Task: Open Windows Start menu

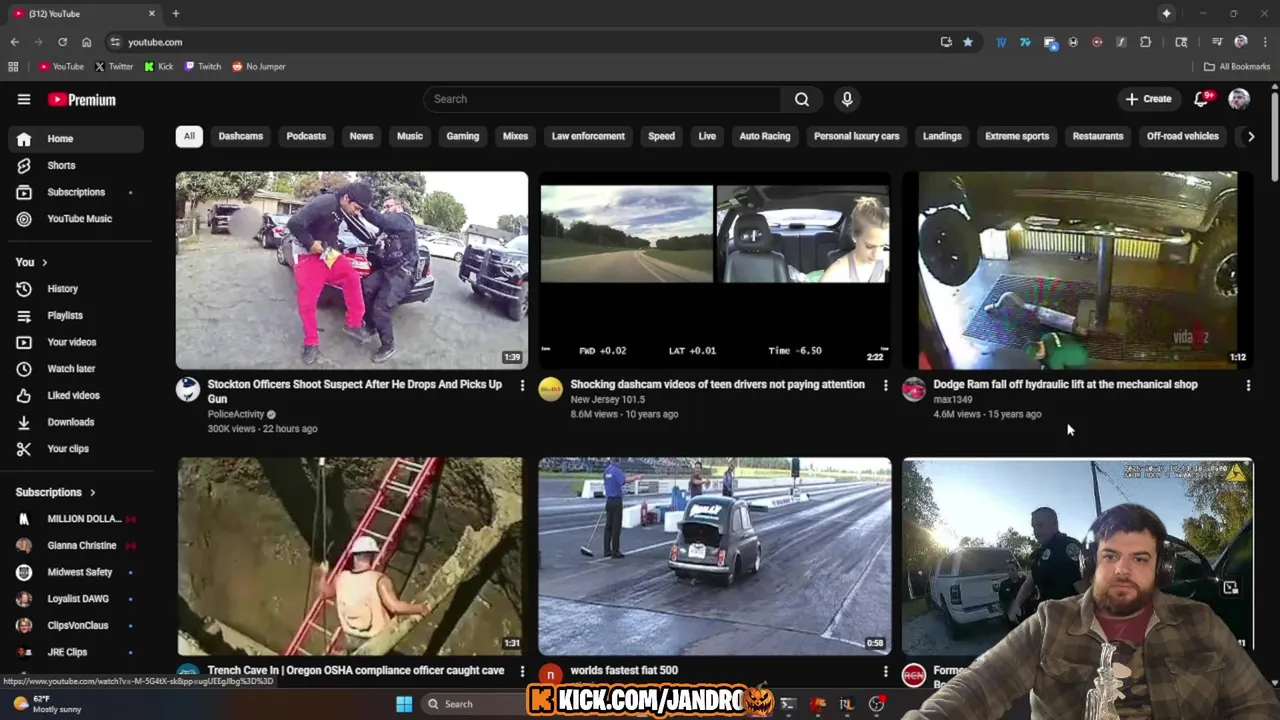Action: coord(404,704)
